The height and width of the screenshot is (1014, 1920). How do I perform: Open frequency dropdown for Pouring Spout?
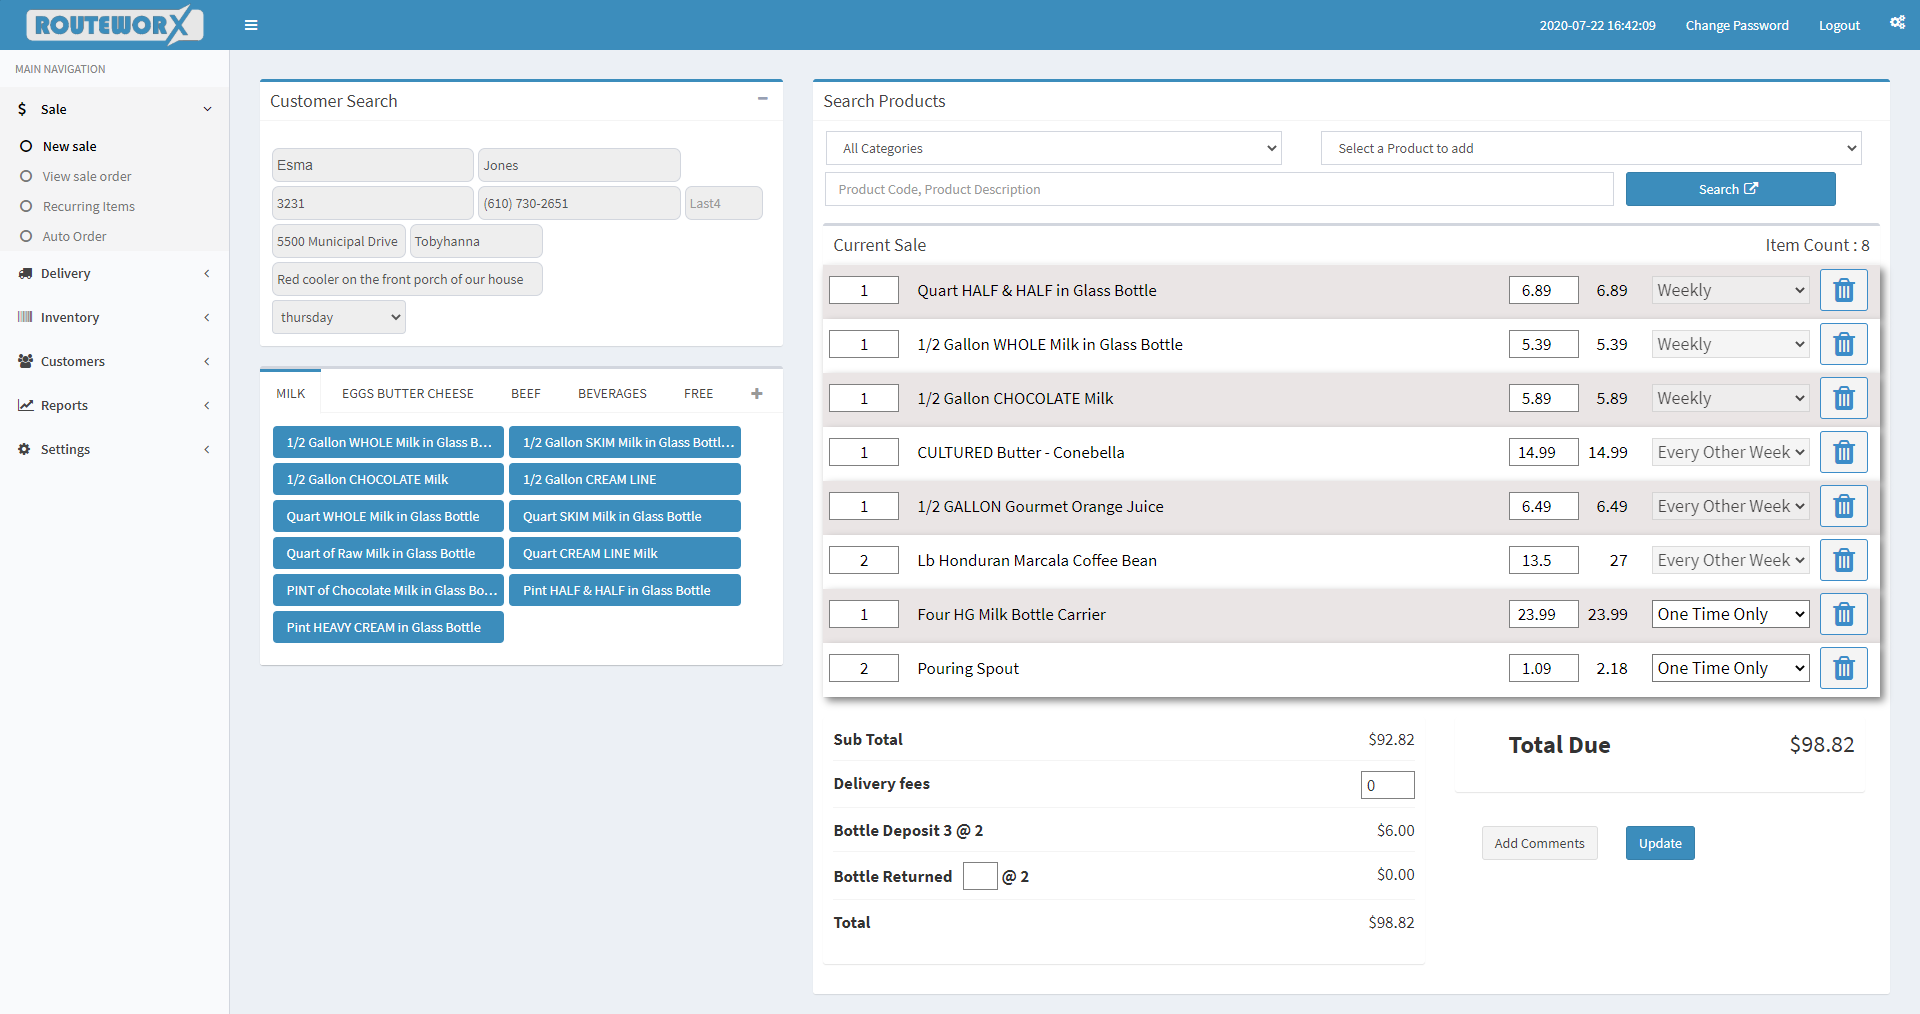pyautogui.click(x=1730, y=668)
